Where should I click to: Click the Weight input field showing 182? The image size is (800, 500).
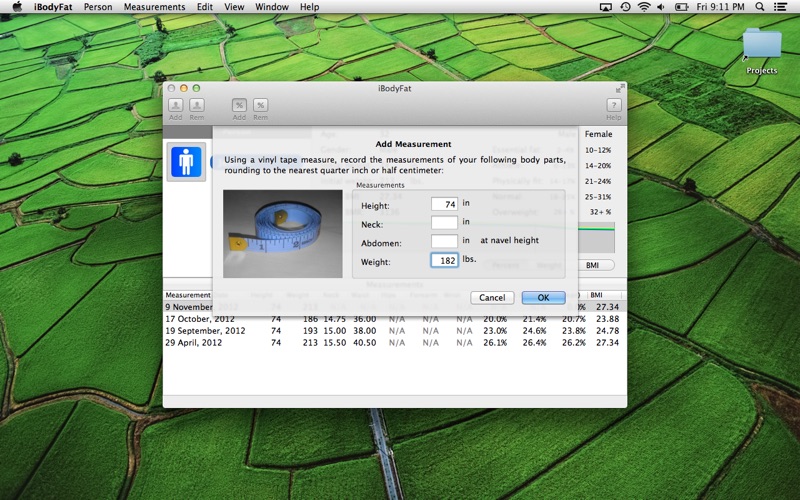pyautogui.click(x=444, y=260)
